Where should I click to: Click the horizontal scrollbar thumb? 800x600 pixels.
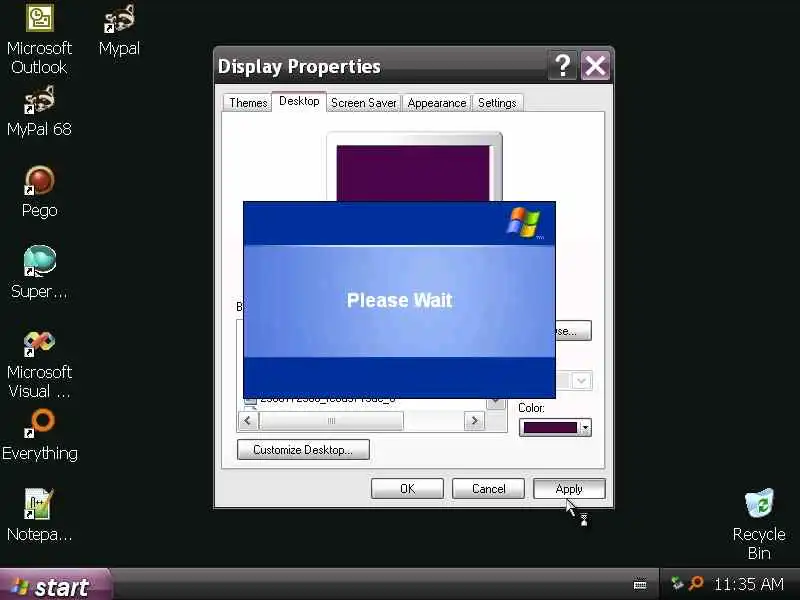332,421
